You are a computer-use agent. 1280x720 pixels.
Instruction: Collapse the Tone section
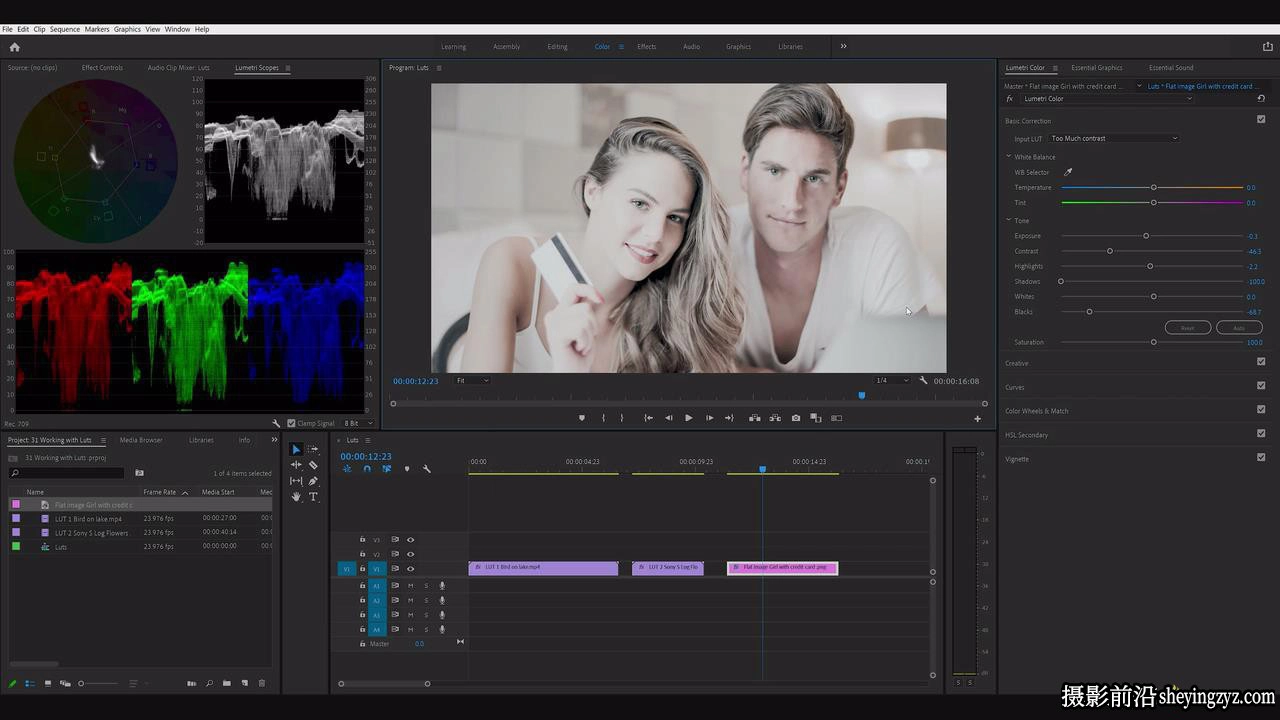pyautogui.click(x=1009, y=220)
